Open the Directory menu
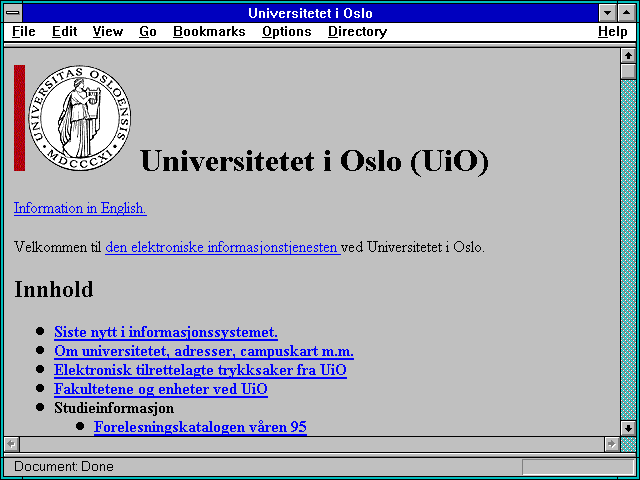This screenshot has width=640, height=480. pyautogui.click(x=357, y=31)
